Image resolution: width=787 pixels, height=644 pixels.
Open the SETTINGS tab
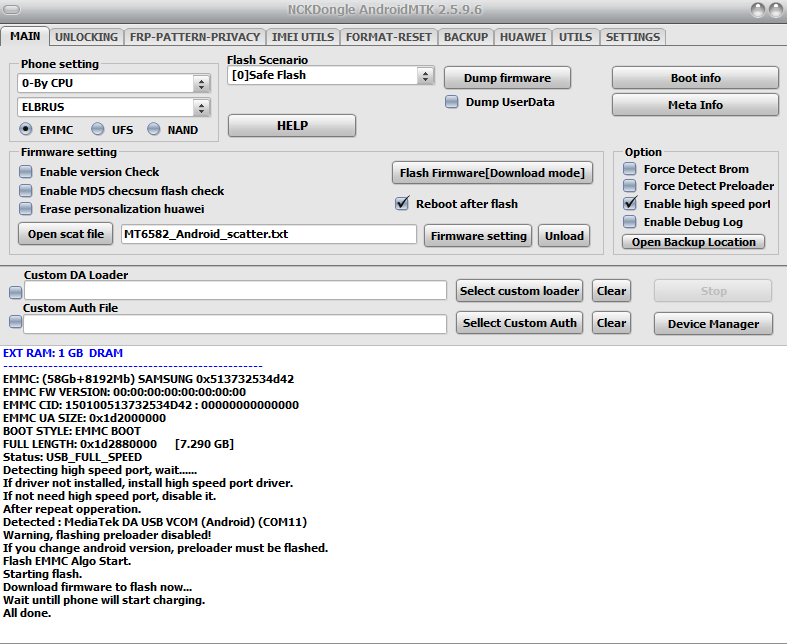pyautogui.click(x=632, y=37)
